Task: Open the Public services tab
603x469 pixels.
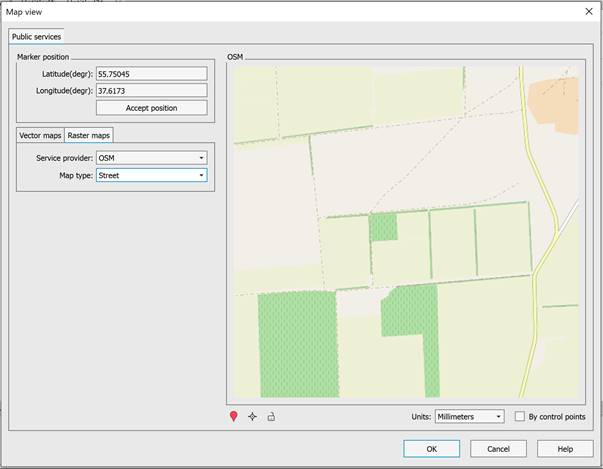Action: click(x=37, y=37)
